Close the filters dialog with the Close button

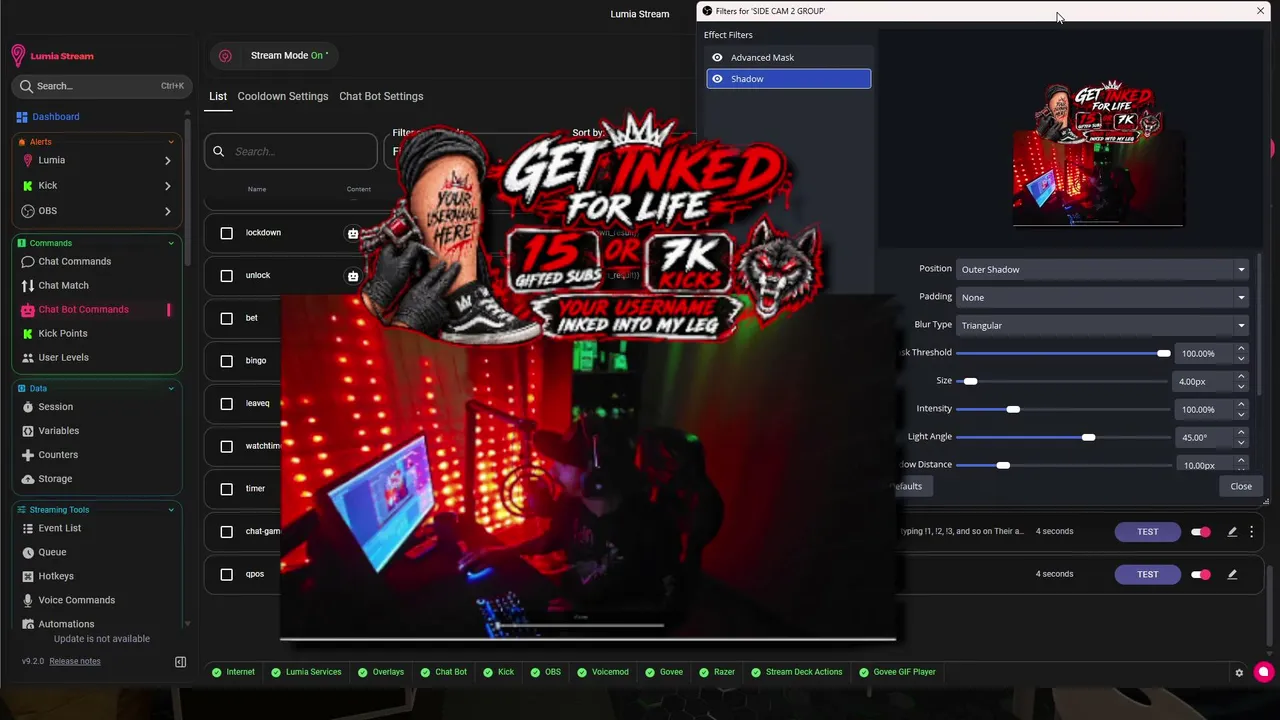[x=1241, y=486]
